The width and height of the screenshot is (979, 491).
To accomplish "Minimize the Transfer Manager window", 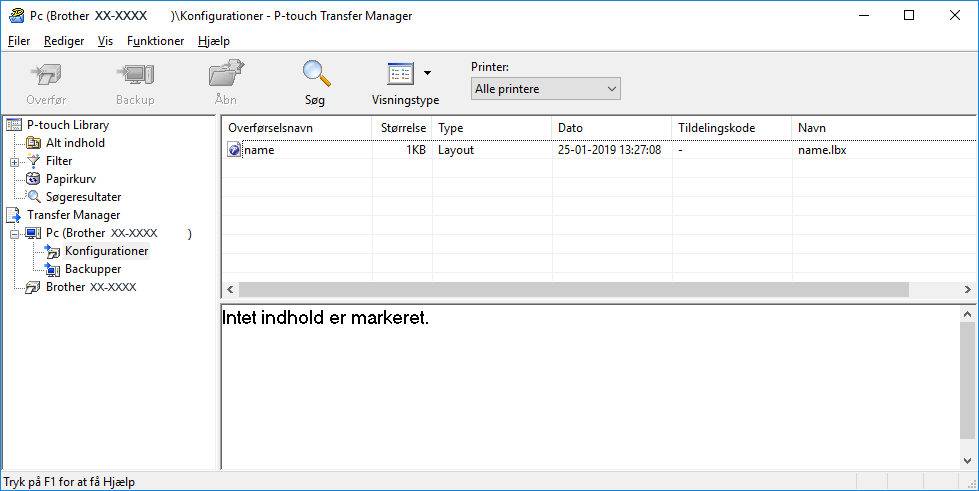I will pos(864,16).
